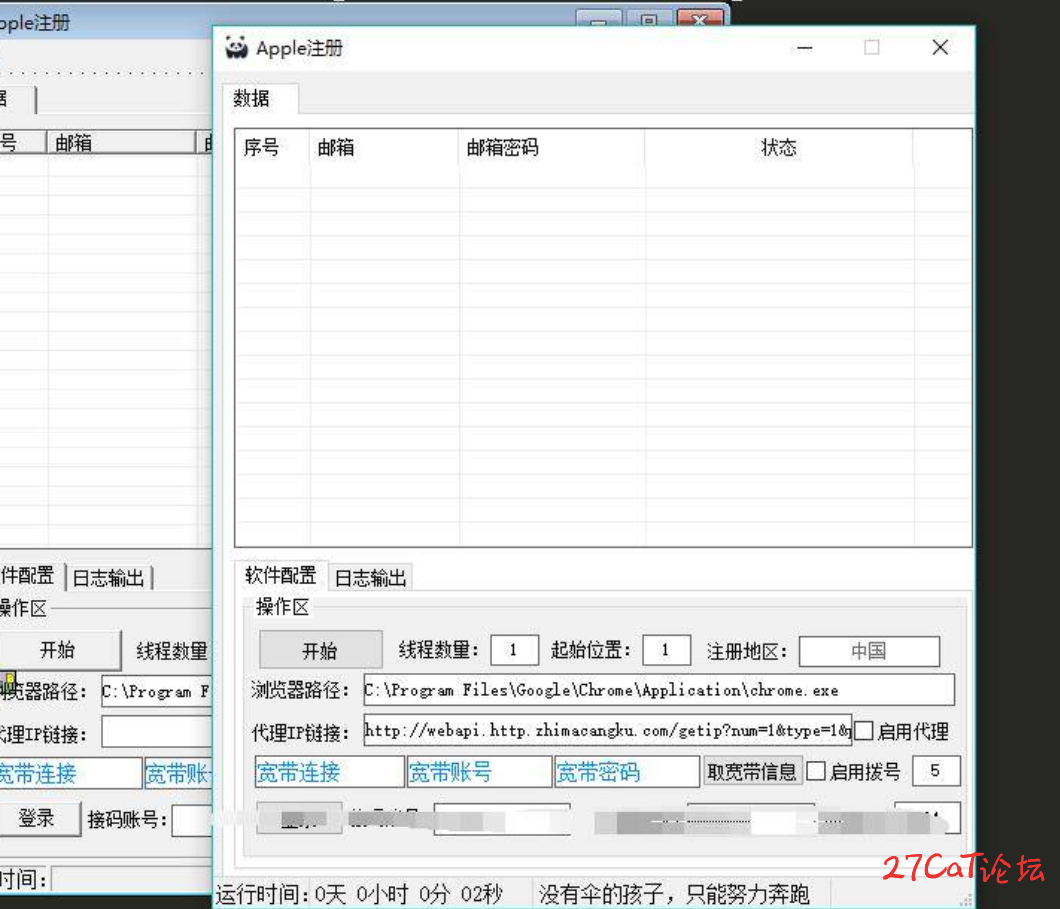Click the 代理IP链接 URL field in front window
This screenshot has height=909, width=1060.
tap(607, 731)
